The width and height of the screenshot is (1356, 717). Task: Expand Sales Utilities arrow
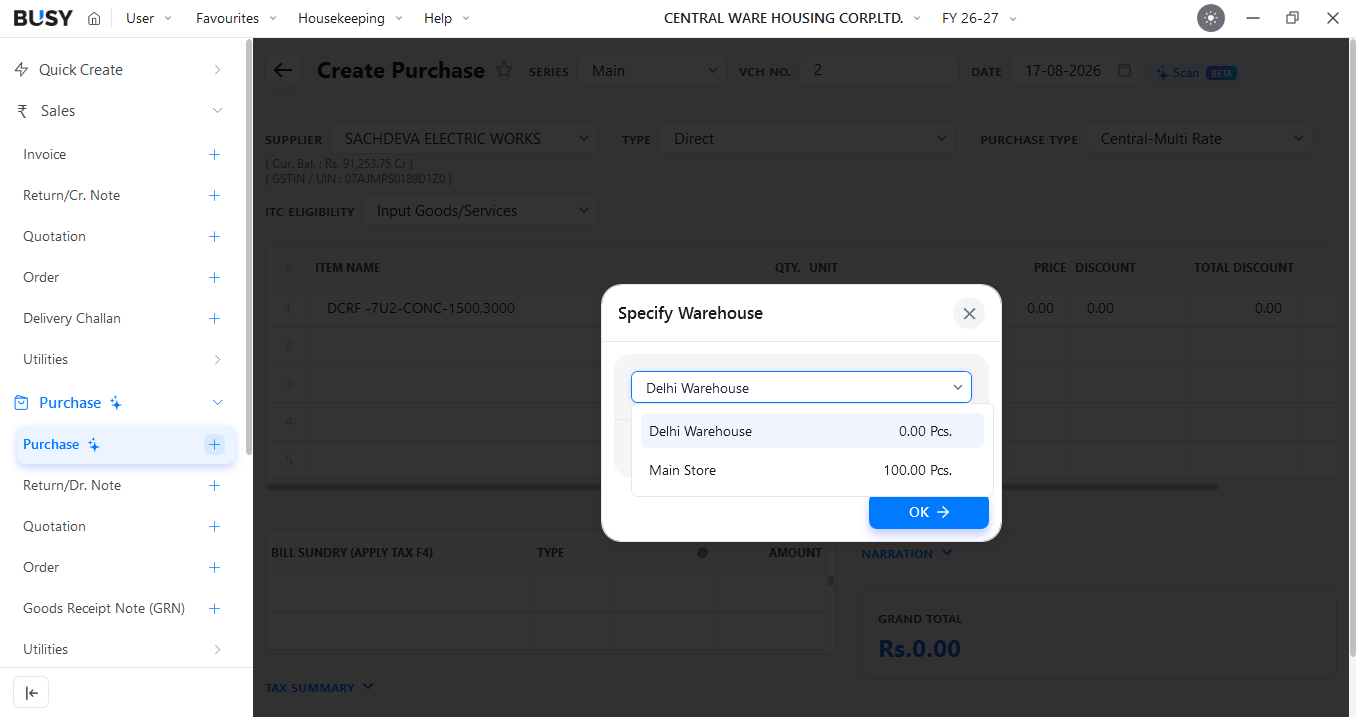point(217,359)
